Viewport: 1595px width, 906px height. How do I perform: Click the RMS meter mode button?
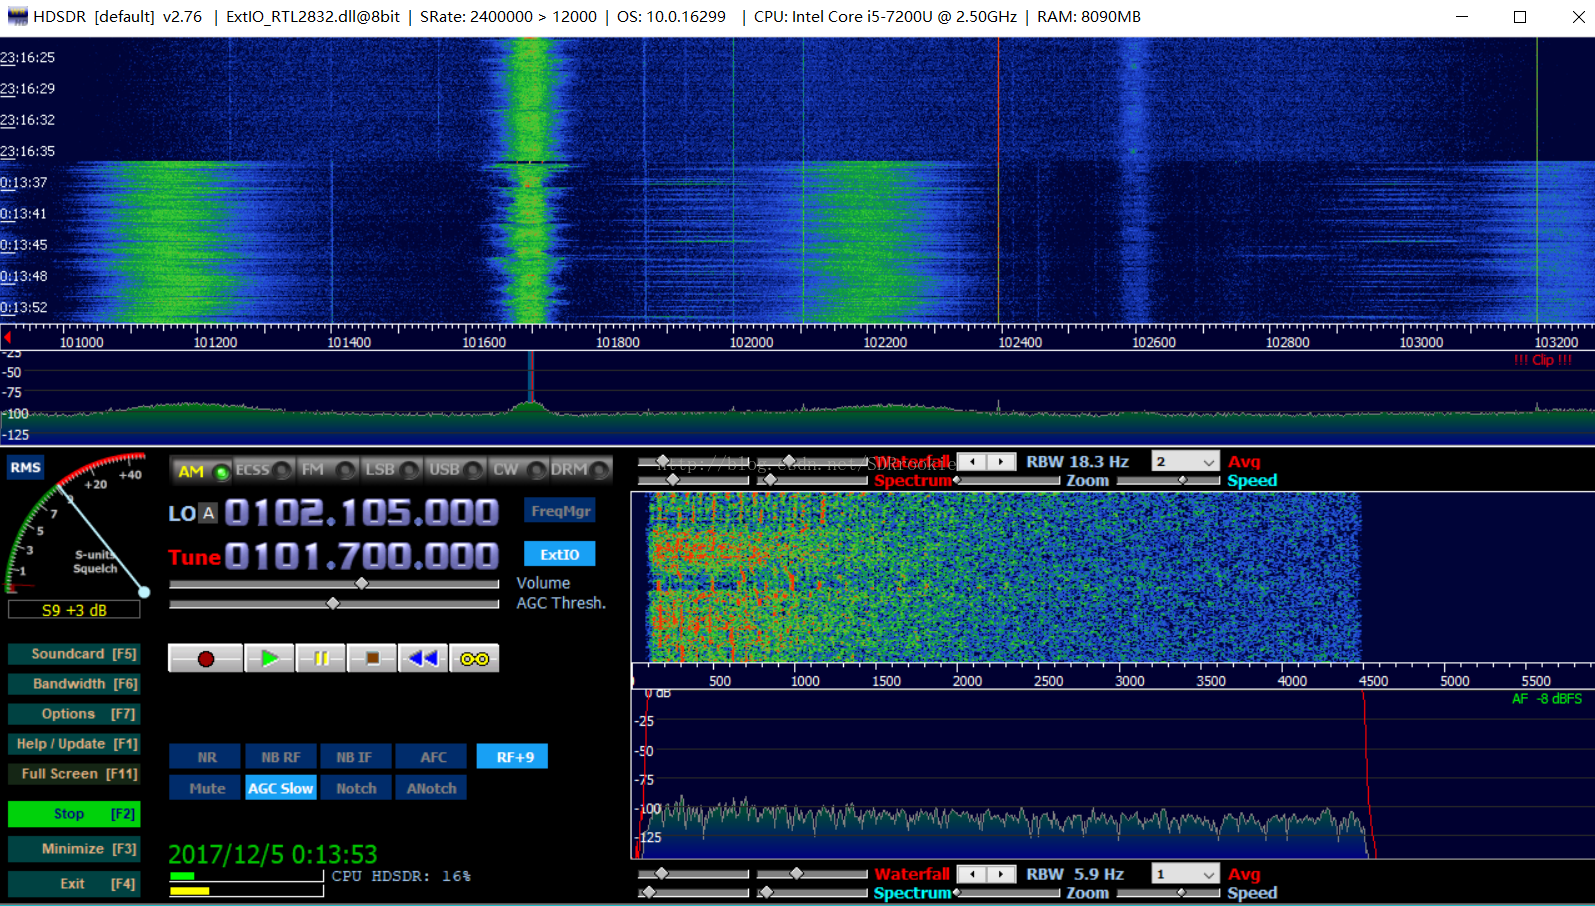click(26, 467)
